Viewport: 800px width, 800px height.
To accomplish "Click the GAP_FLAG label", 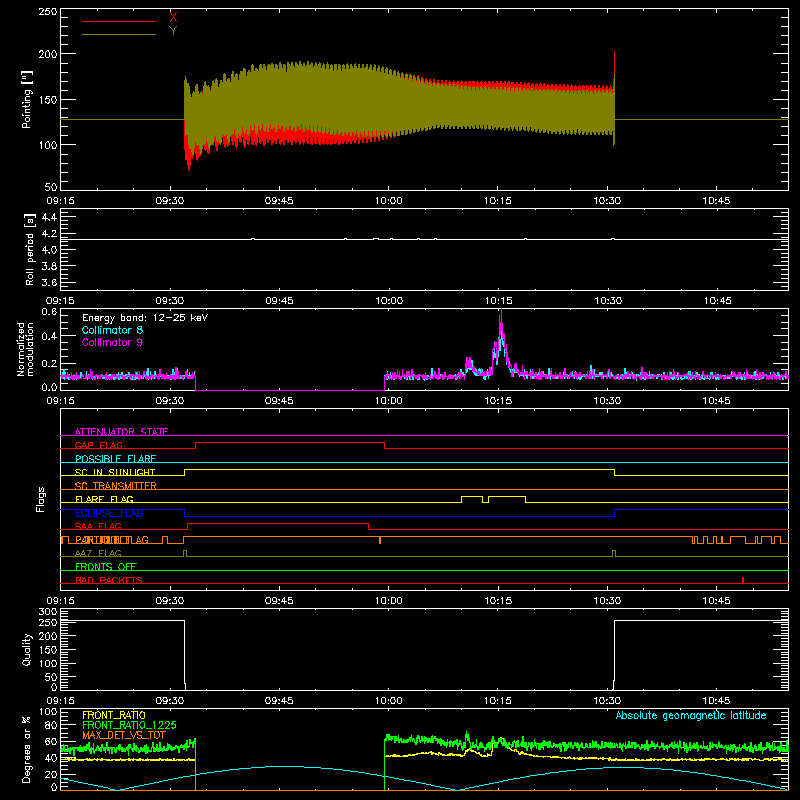I will 98,445.
